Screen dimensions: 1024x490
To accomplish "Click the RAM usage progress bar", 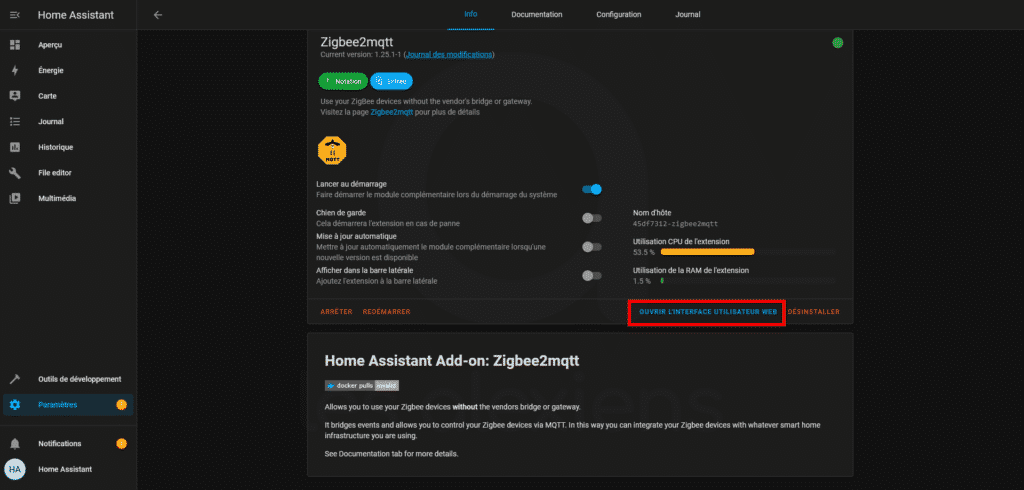I will [x=748, y=280].
